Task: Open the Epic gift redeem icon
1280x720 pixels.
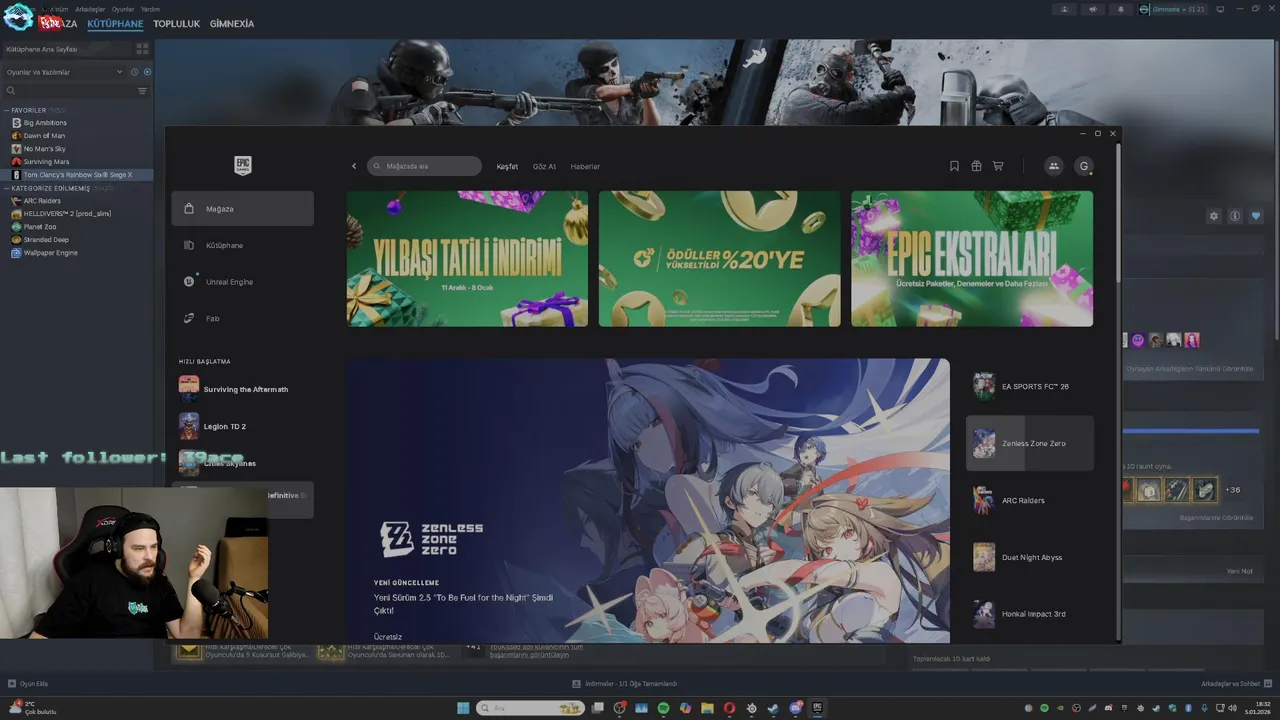Action: coord(976,166)
